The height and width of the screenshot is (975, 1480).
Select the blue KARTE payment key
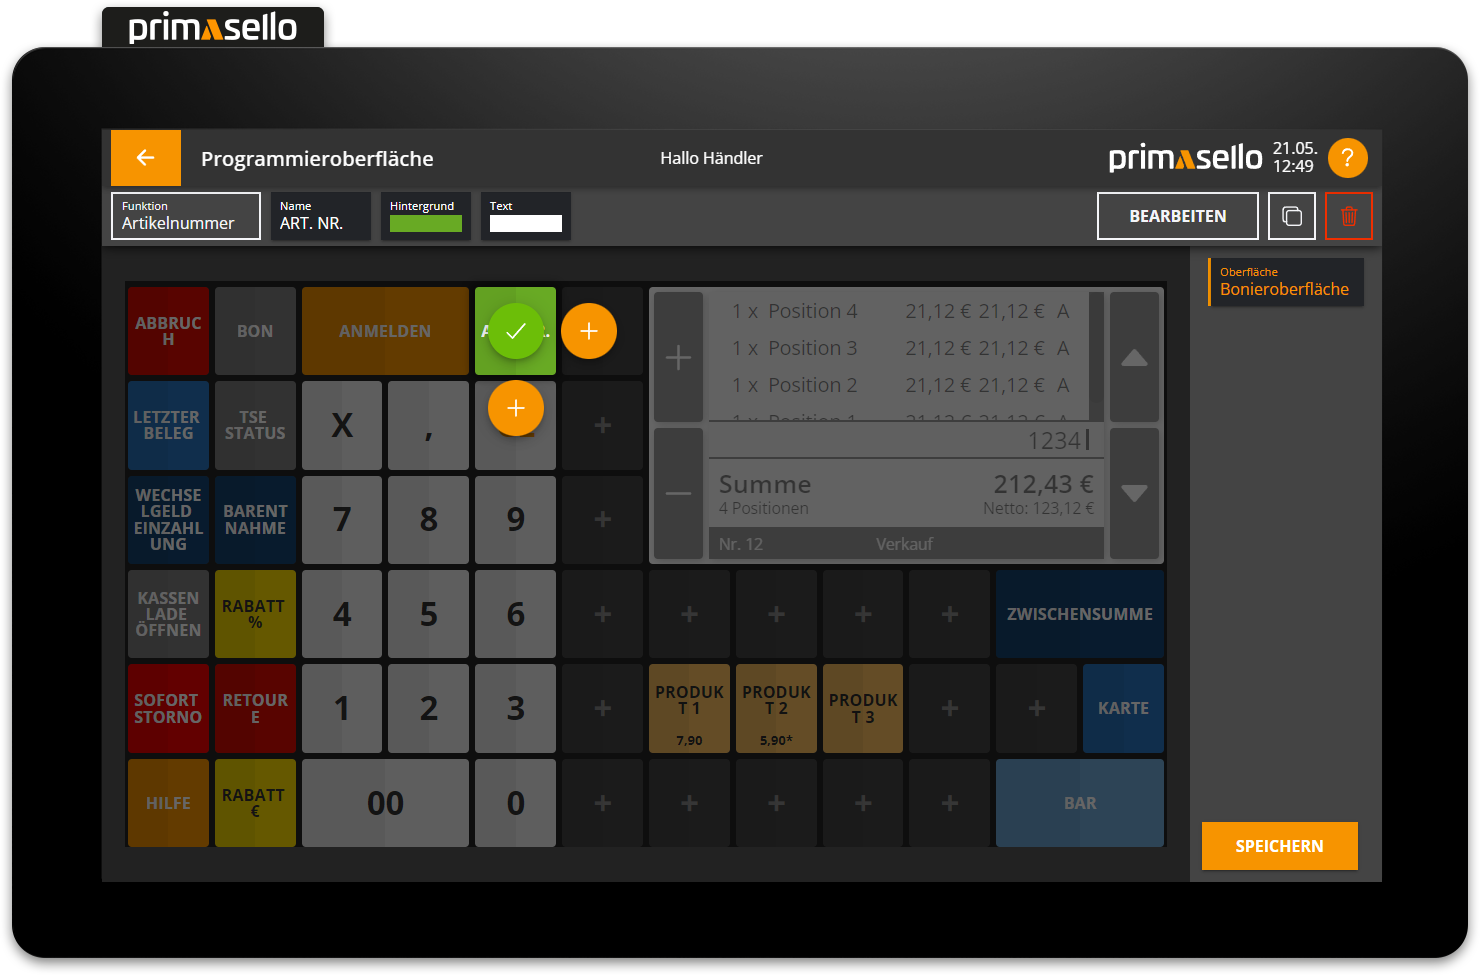coord(1123,708)
